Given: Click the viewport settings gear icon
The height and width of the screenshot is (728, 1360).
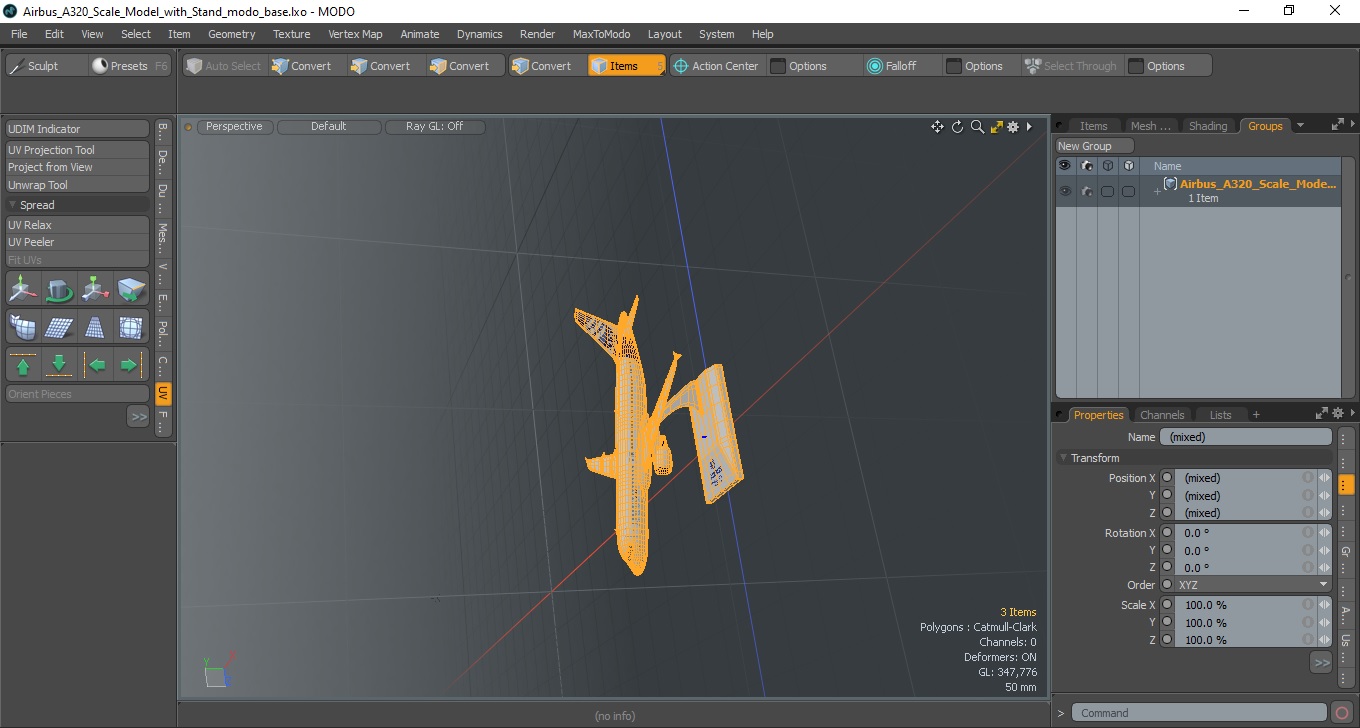Looking at the screenshot, I should (1013, 127).
